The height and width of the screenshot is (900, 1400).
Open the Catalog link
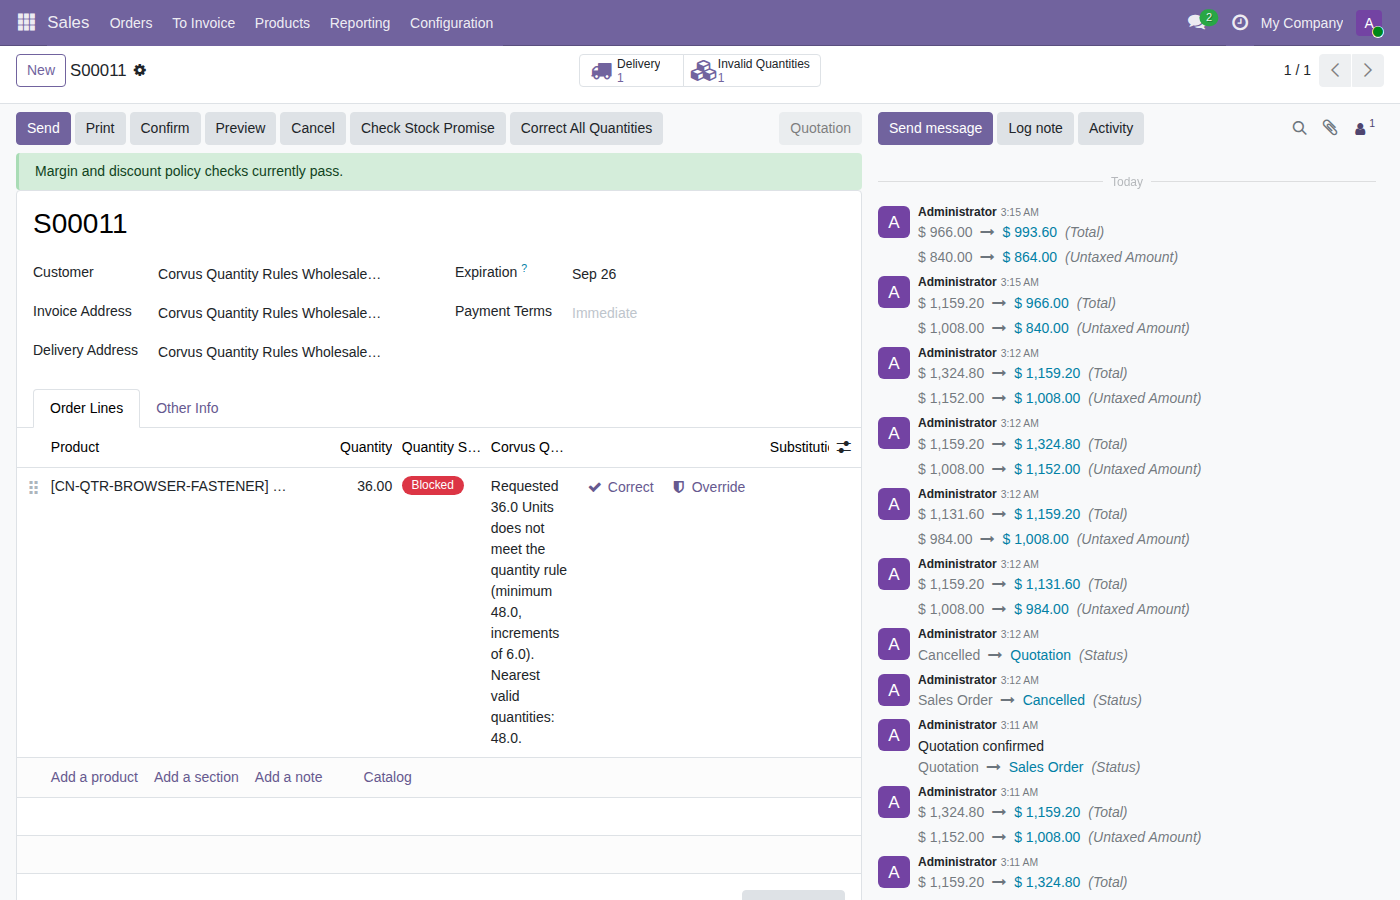pyautogui.click(x=387, y=777)
